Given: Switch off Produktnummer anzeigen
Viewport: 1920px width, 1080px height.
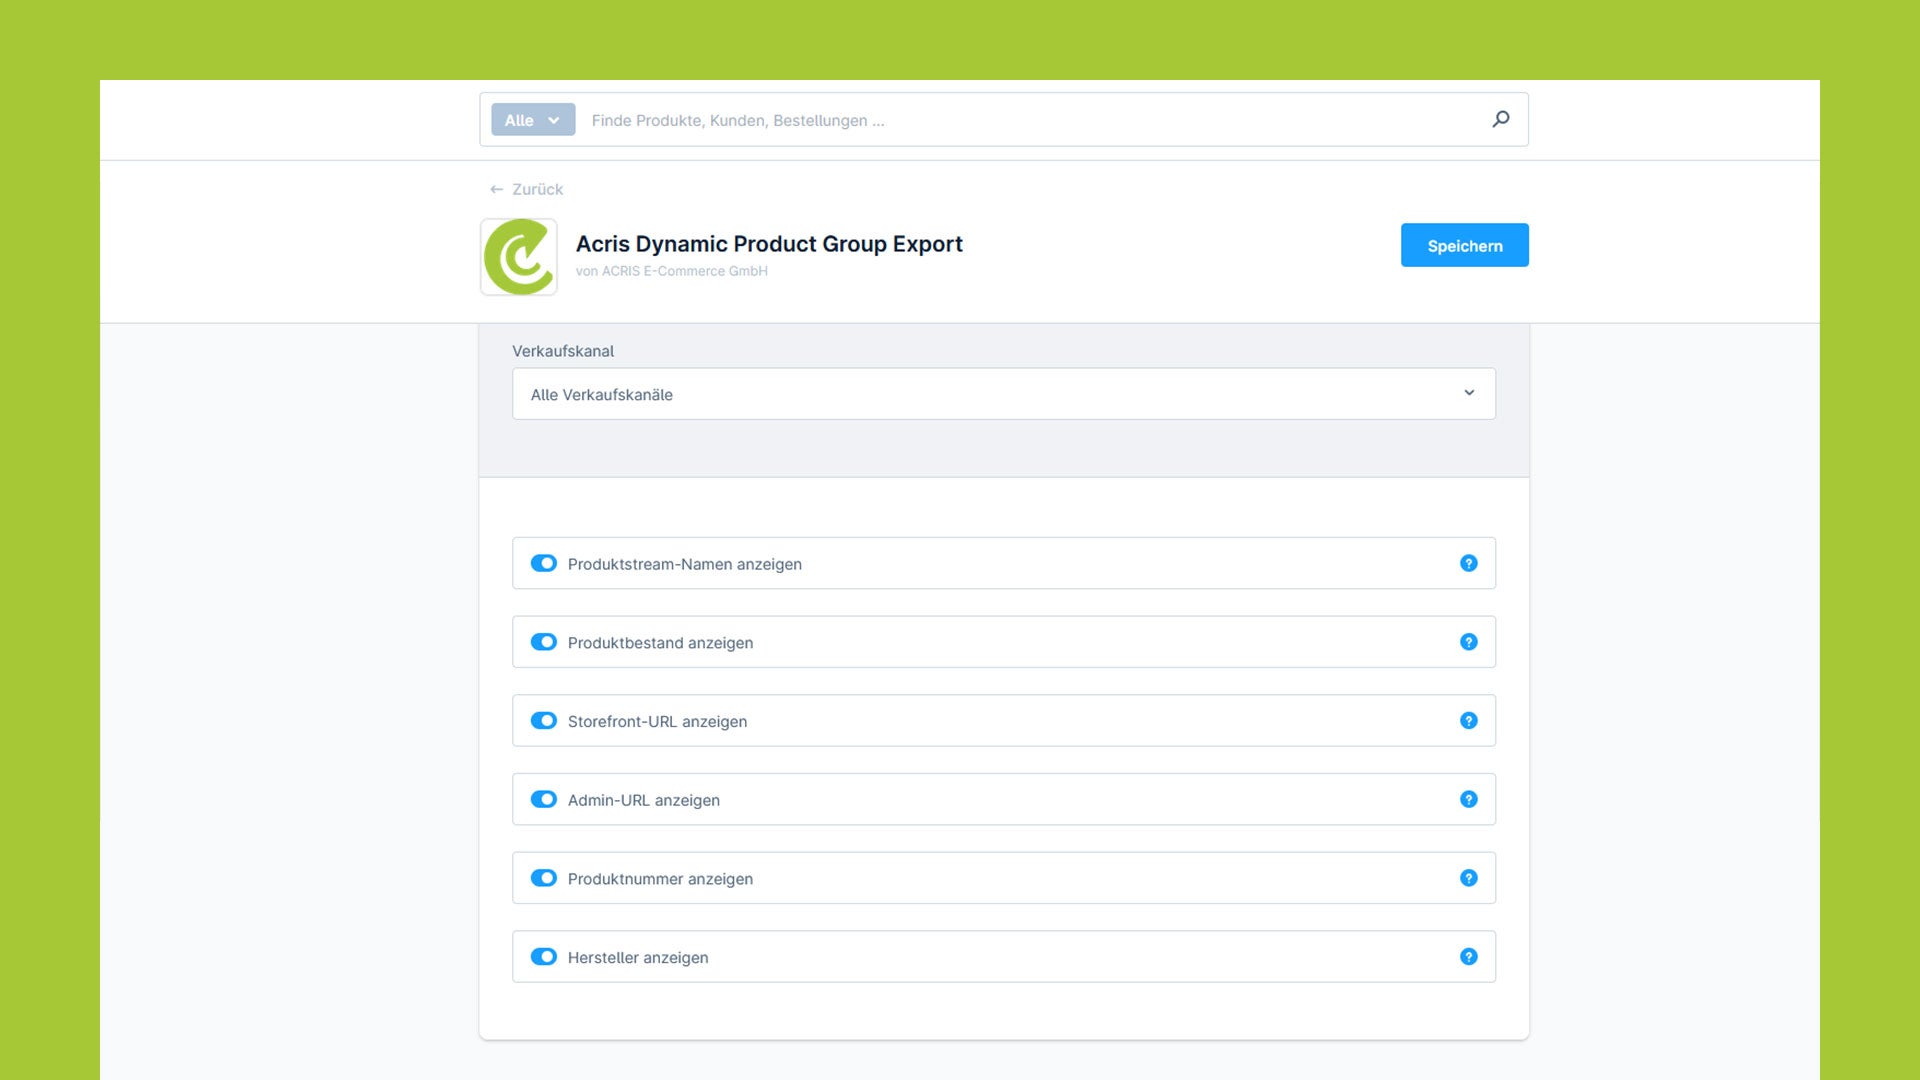Looking at the screenshot, I should tap(543, 878).
